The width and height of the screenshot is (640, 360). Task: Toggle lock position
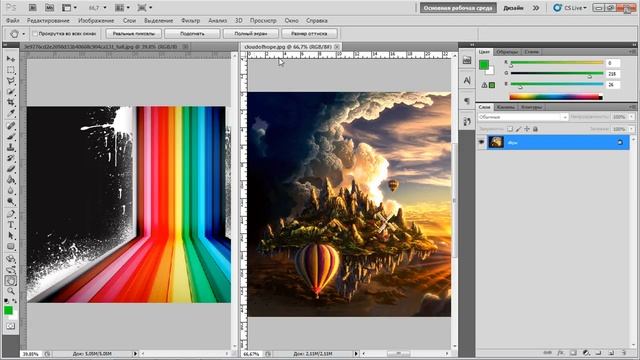click(527, 129)
